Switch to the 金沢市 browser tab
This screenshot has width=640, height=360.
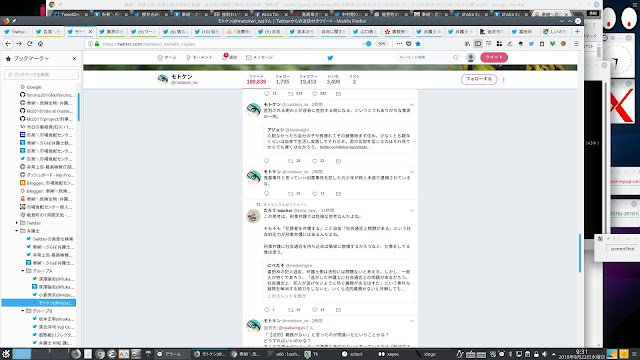(x=493, y=31)
